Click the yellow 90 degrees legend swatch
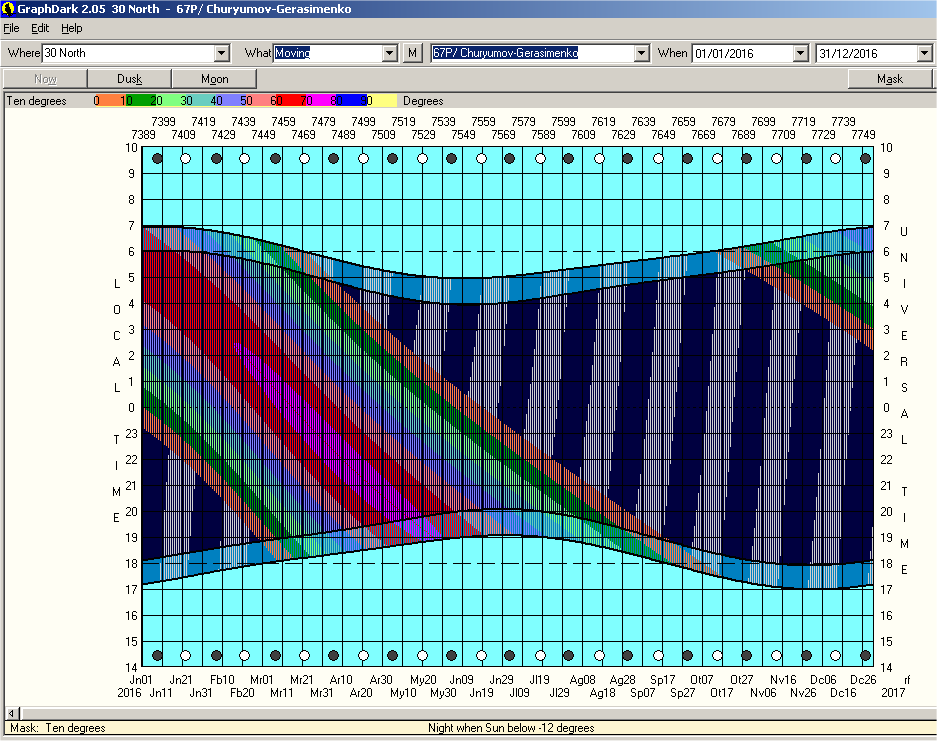This screenshot has width=937, height=741. [383, 101]
